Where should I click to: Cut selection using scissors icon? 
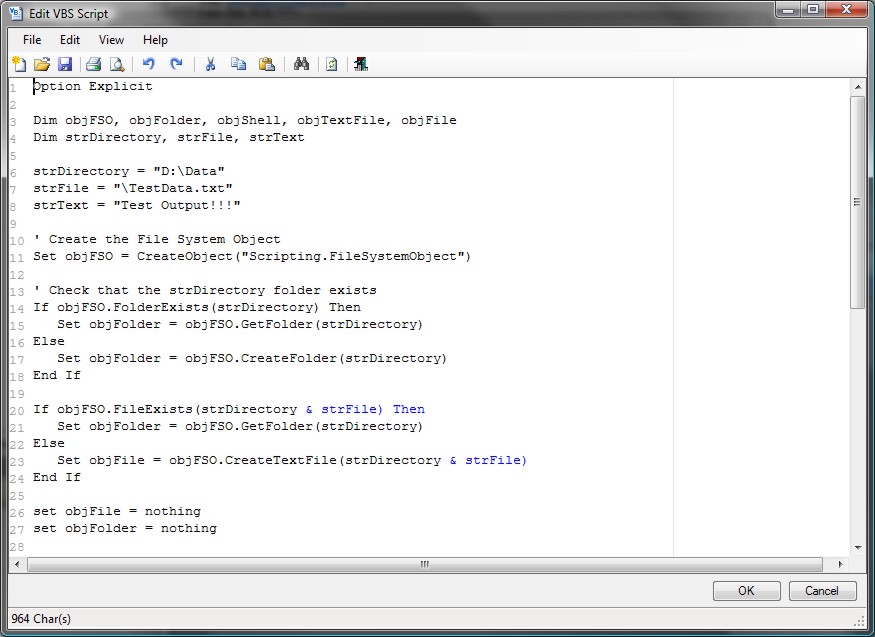click(x=210, y=64)
